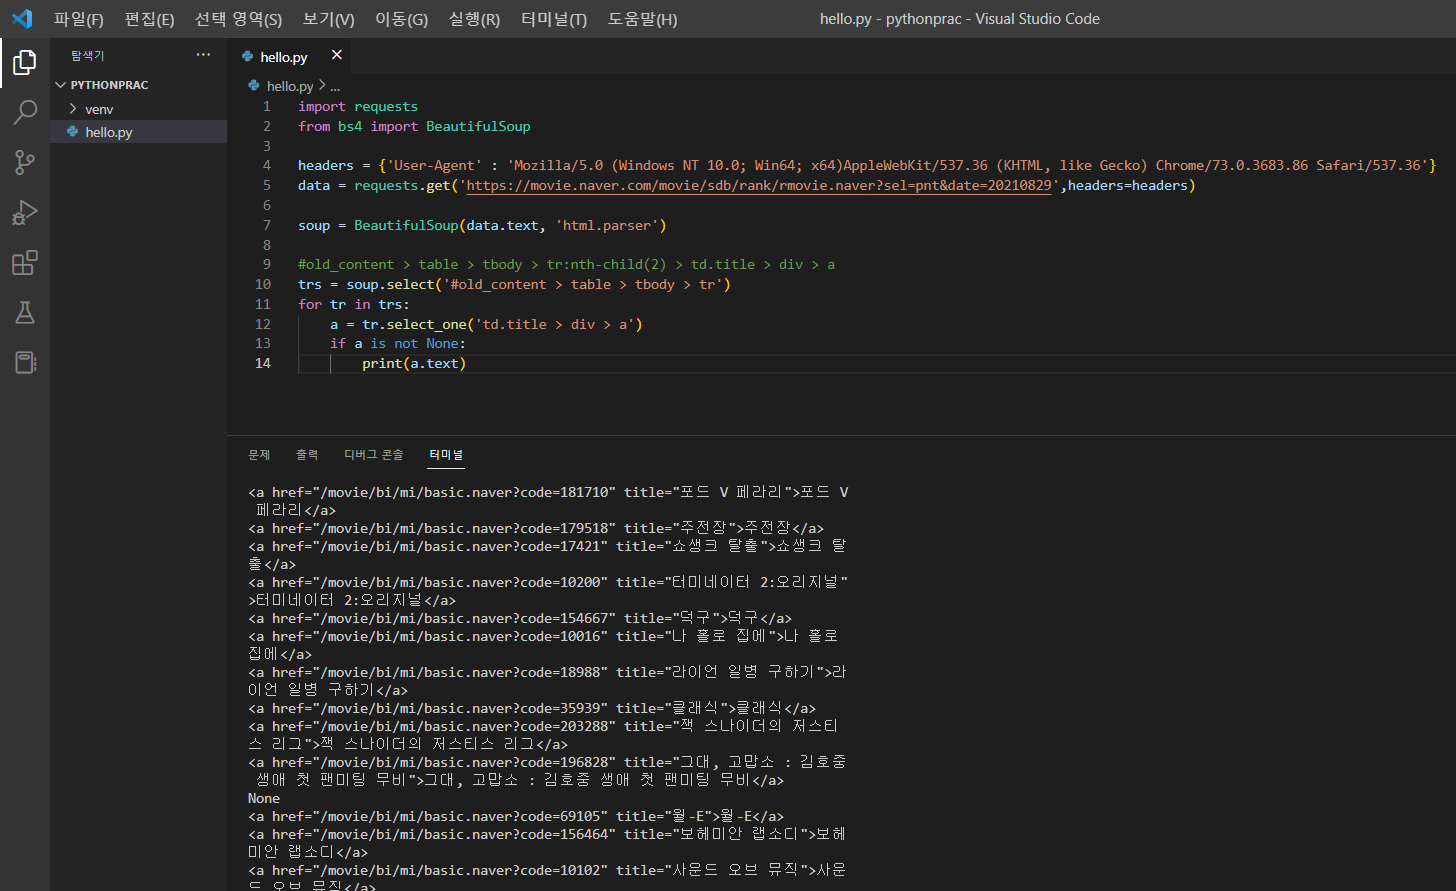
Task: Click the '#old_content' comment on line 9
Action: coord(566,265)
